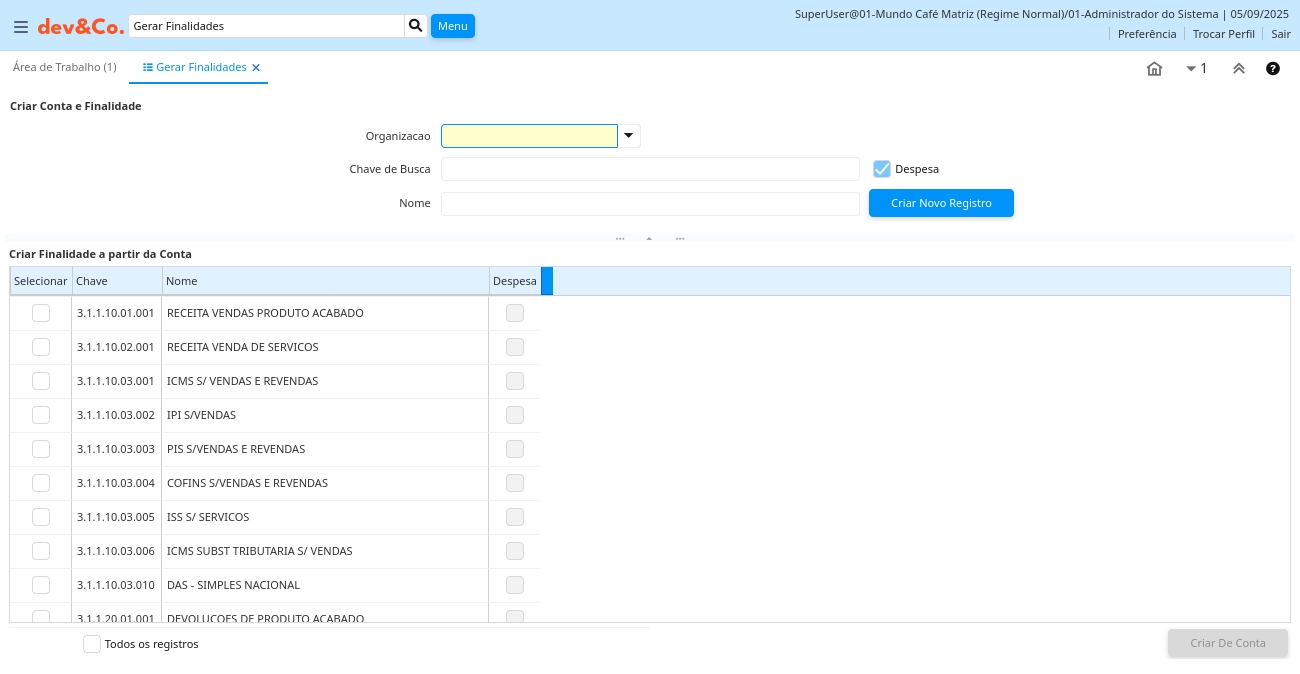Enable Todos os registros checkbox
The width and height of the screenshot is (1300, 674).
click(x=92, y=644)
